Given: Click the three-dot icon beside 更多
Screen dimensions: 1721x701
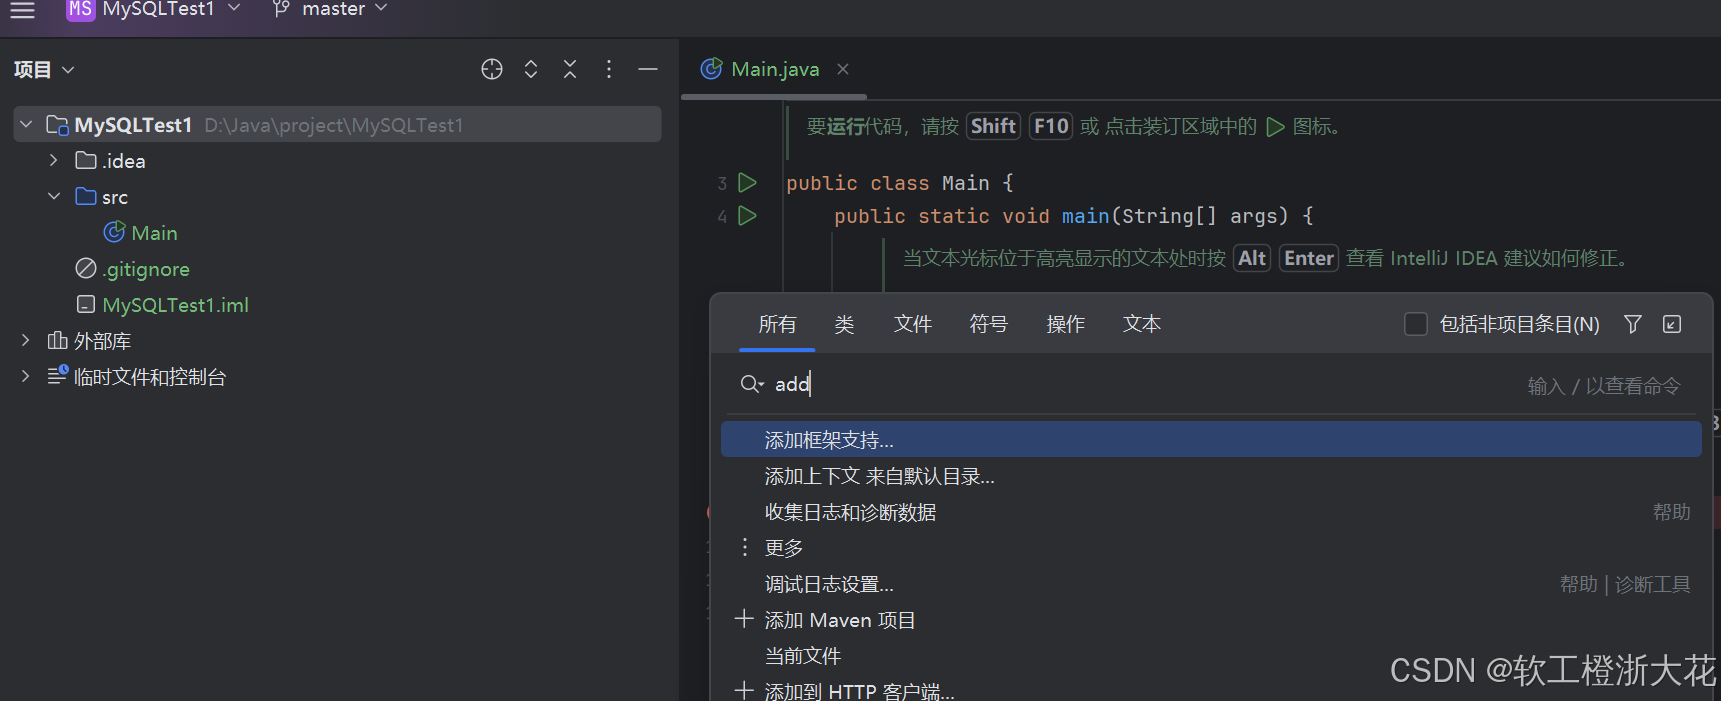Looking at the screenshot, I should (x=745, y=547).
